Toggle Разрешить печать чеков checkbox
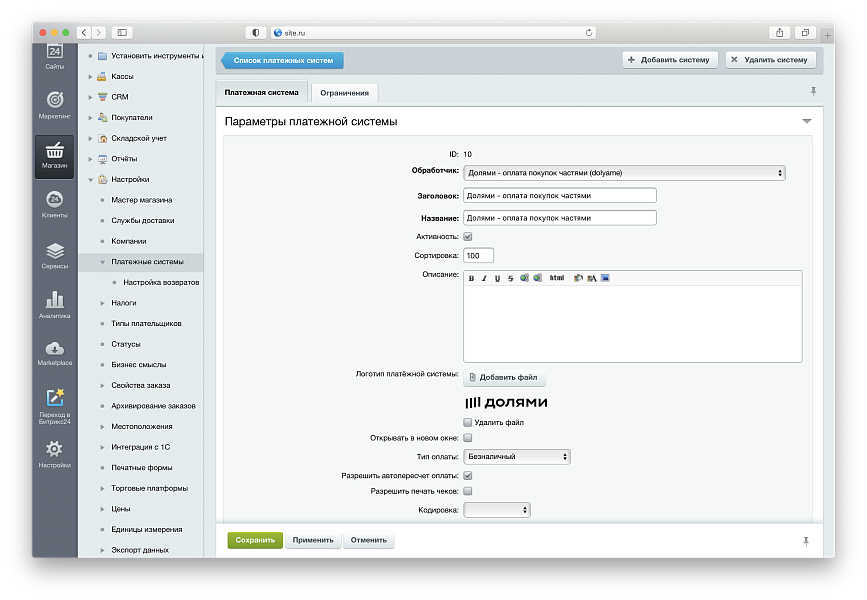 tap(468, 491)
